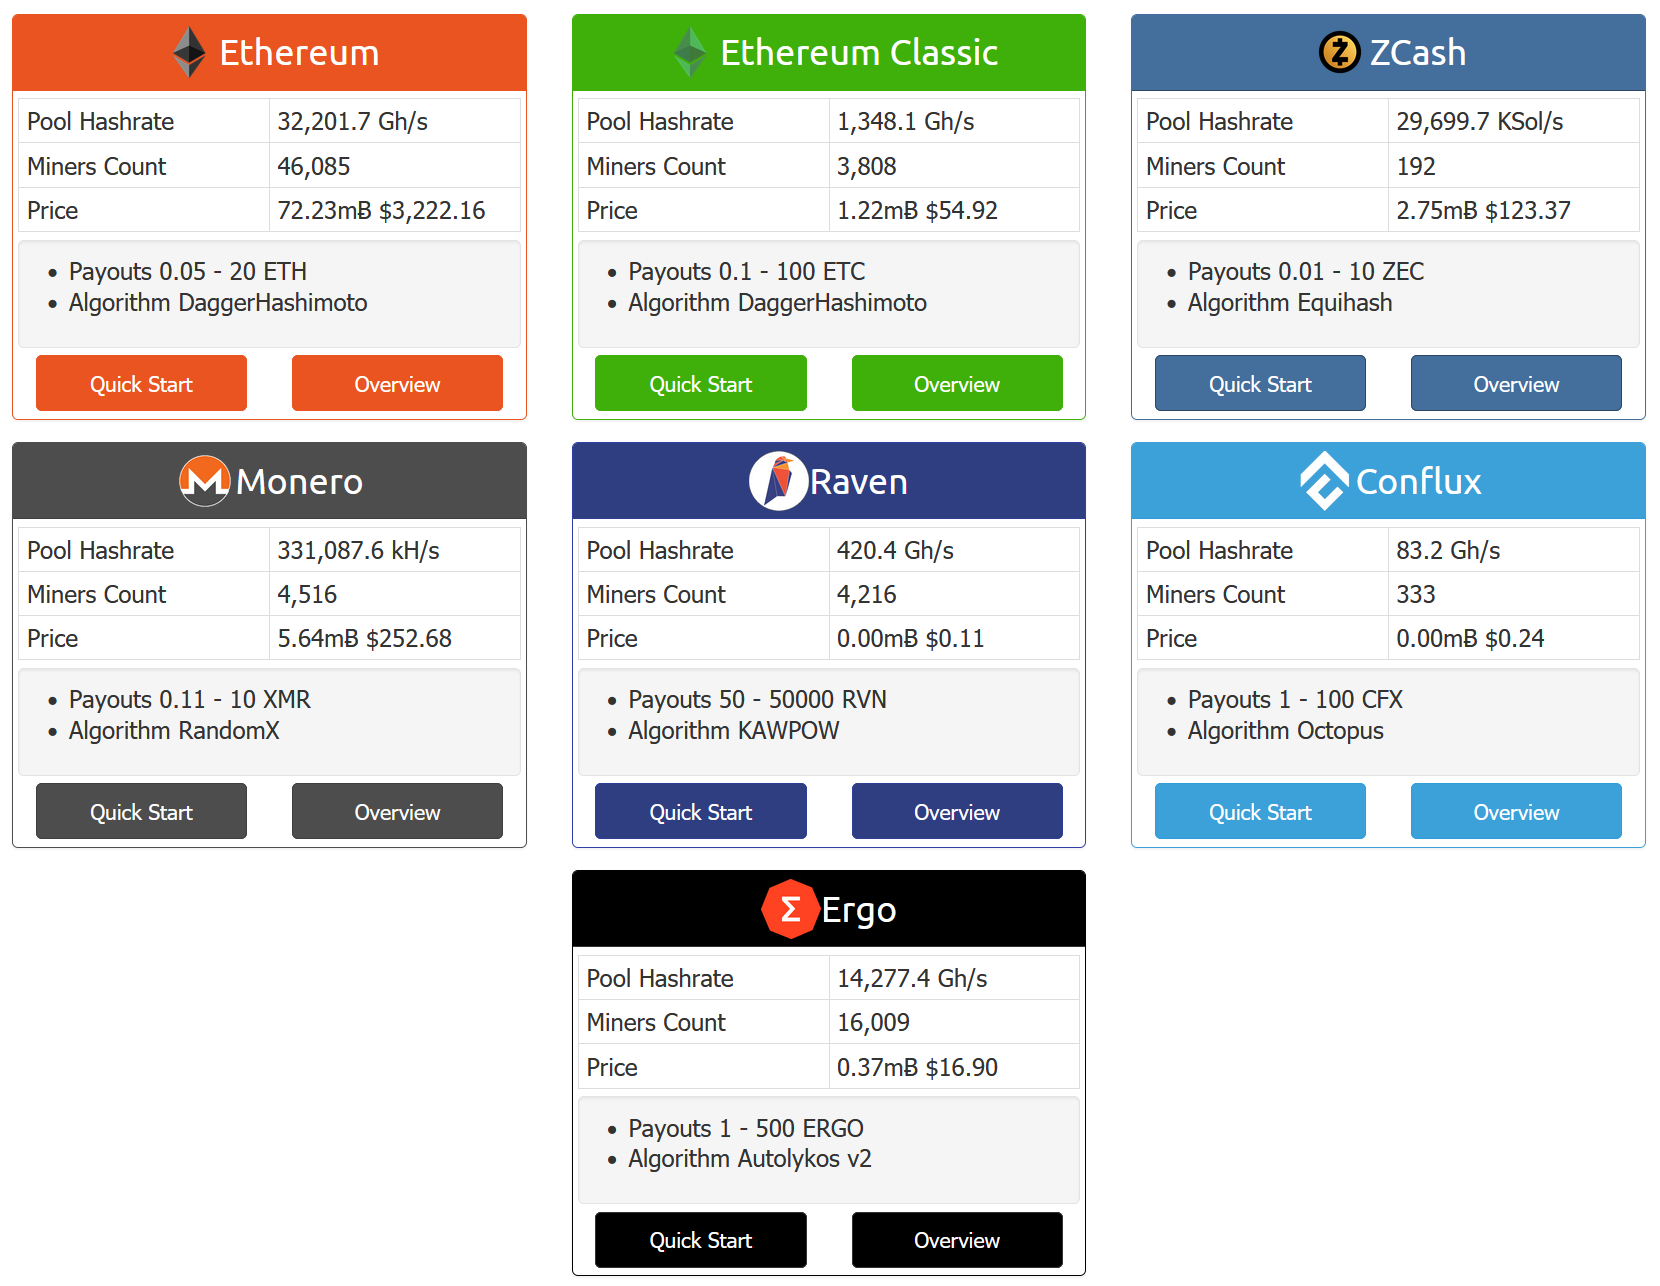This screenshot has height=1286, width=1660.
Task: Select Monero price $252.68
Action: click(x=409, y=638)
